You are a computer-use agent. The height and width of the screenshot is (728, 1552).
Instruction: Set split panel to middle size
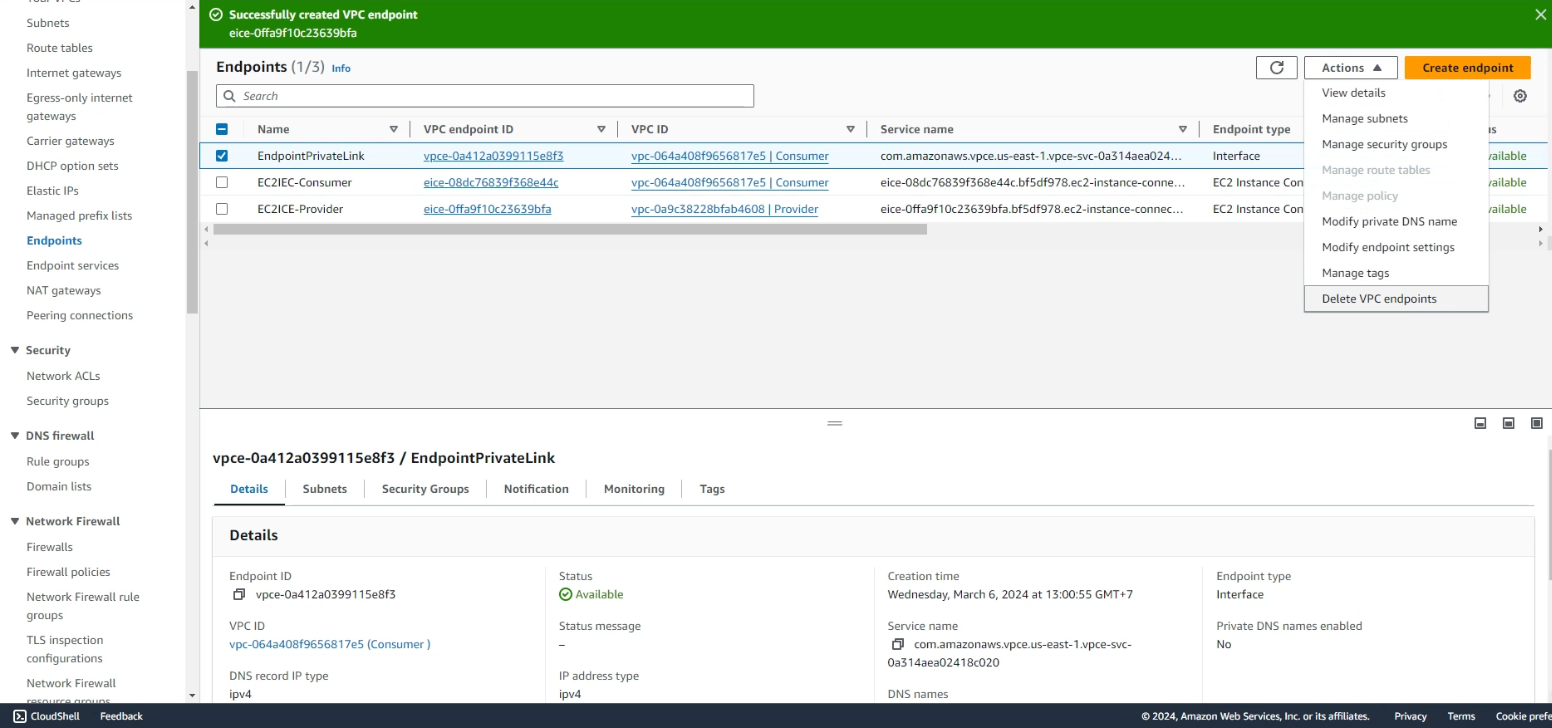click(1509, 423)
